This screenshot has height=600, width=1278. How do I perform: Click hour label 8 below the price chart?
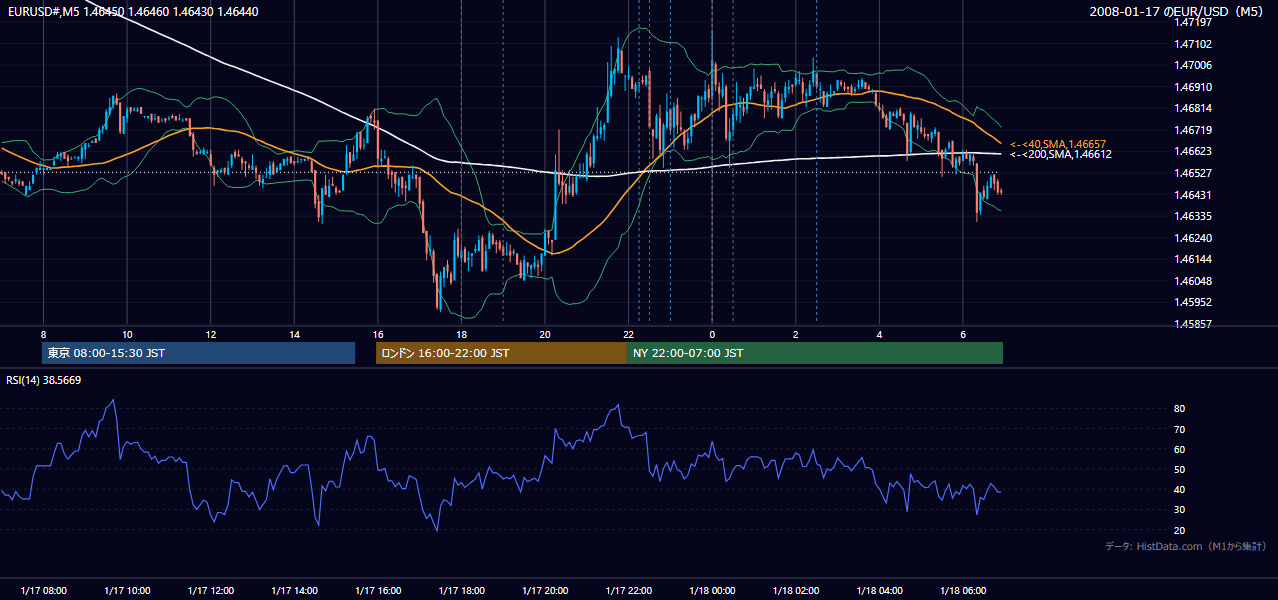[43, 333]
